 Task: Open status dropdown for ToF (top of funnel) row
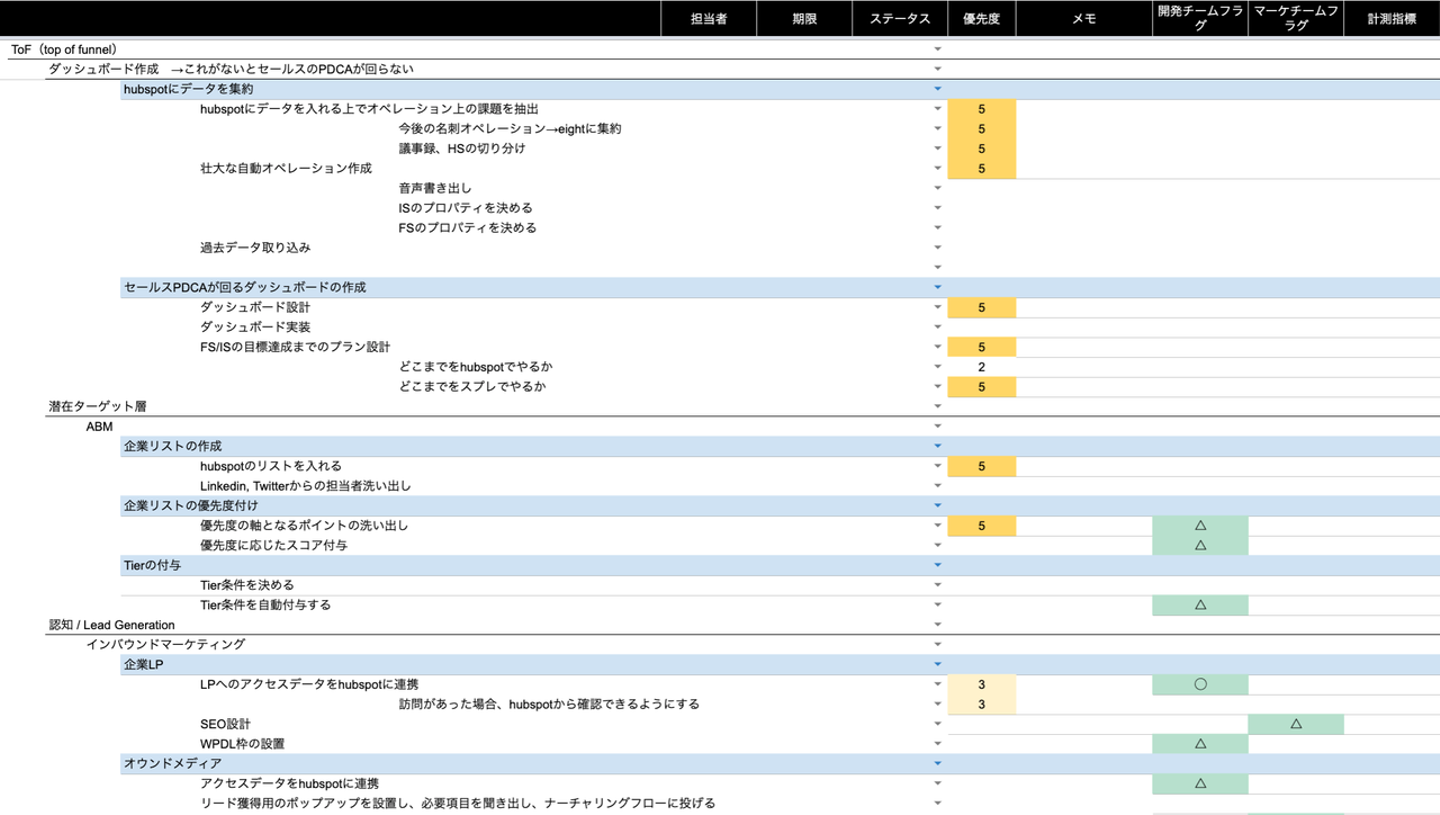[x=937, y=49]
